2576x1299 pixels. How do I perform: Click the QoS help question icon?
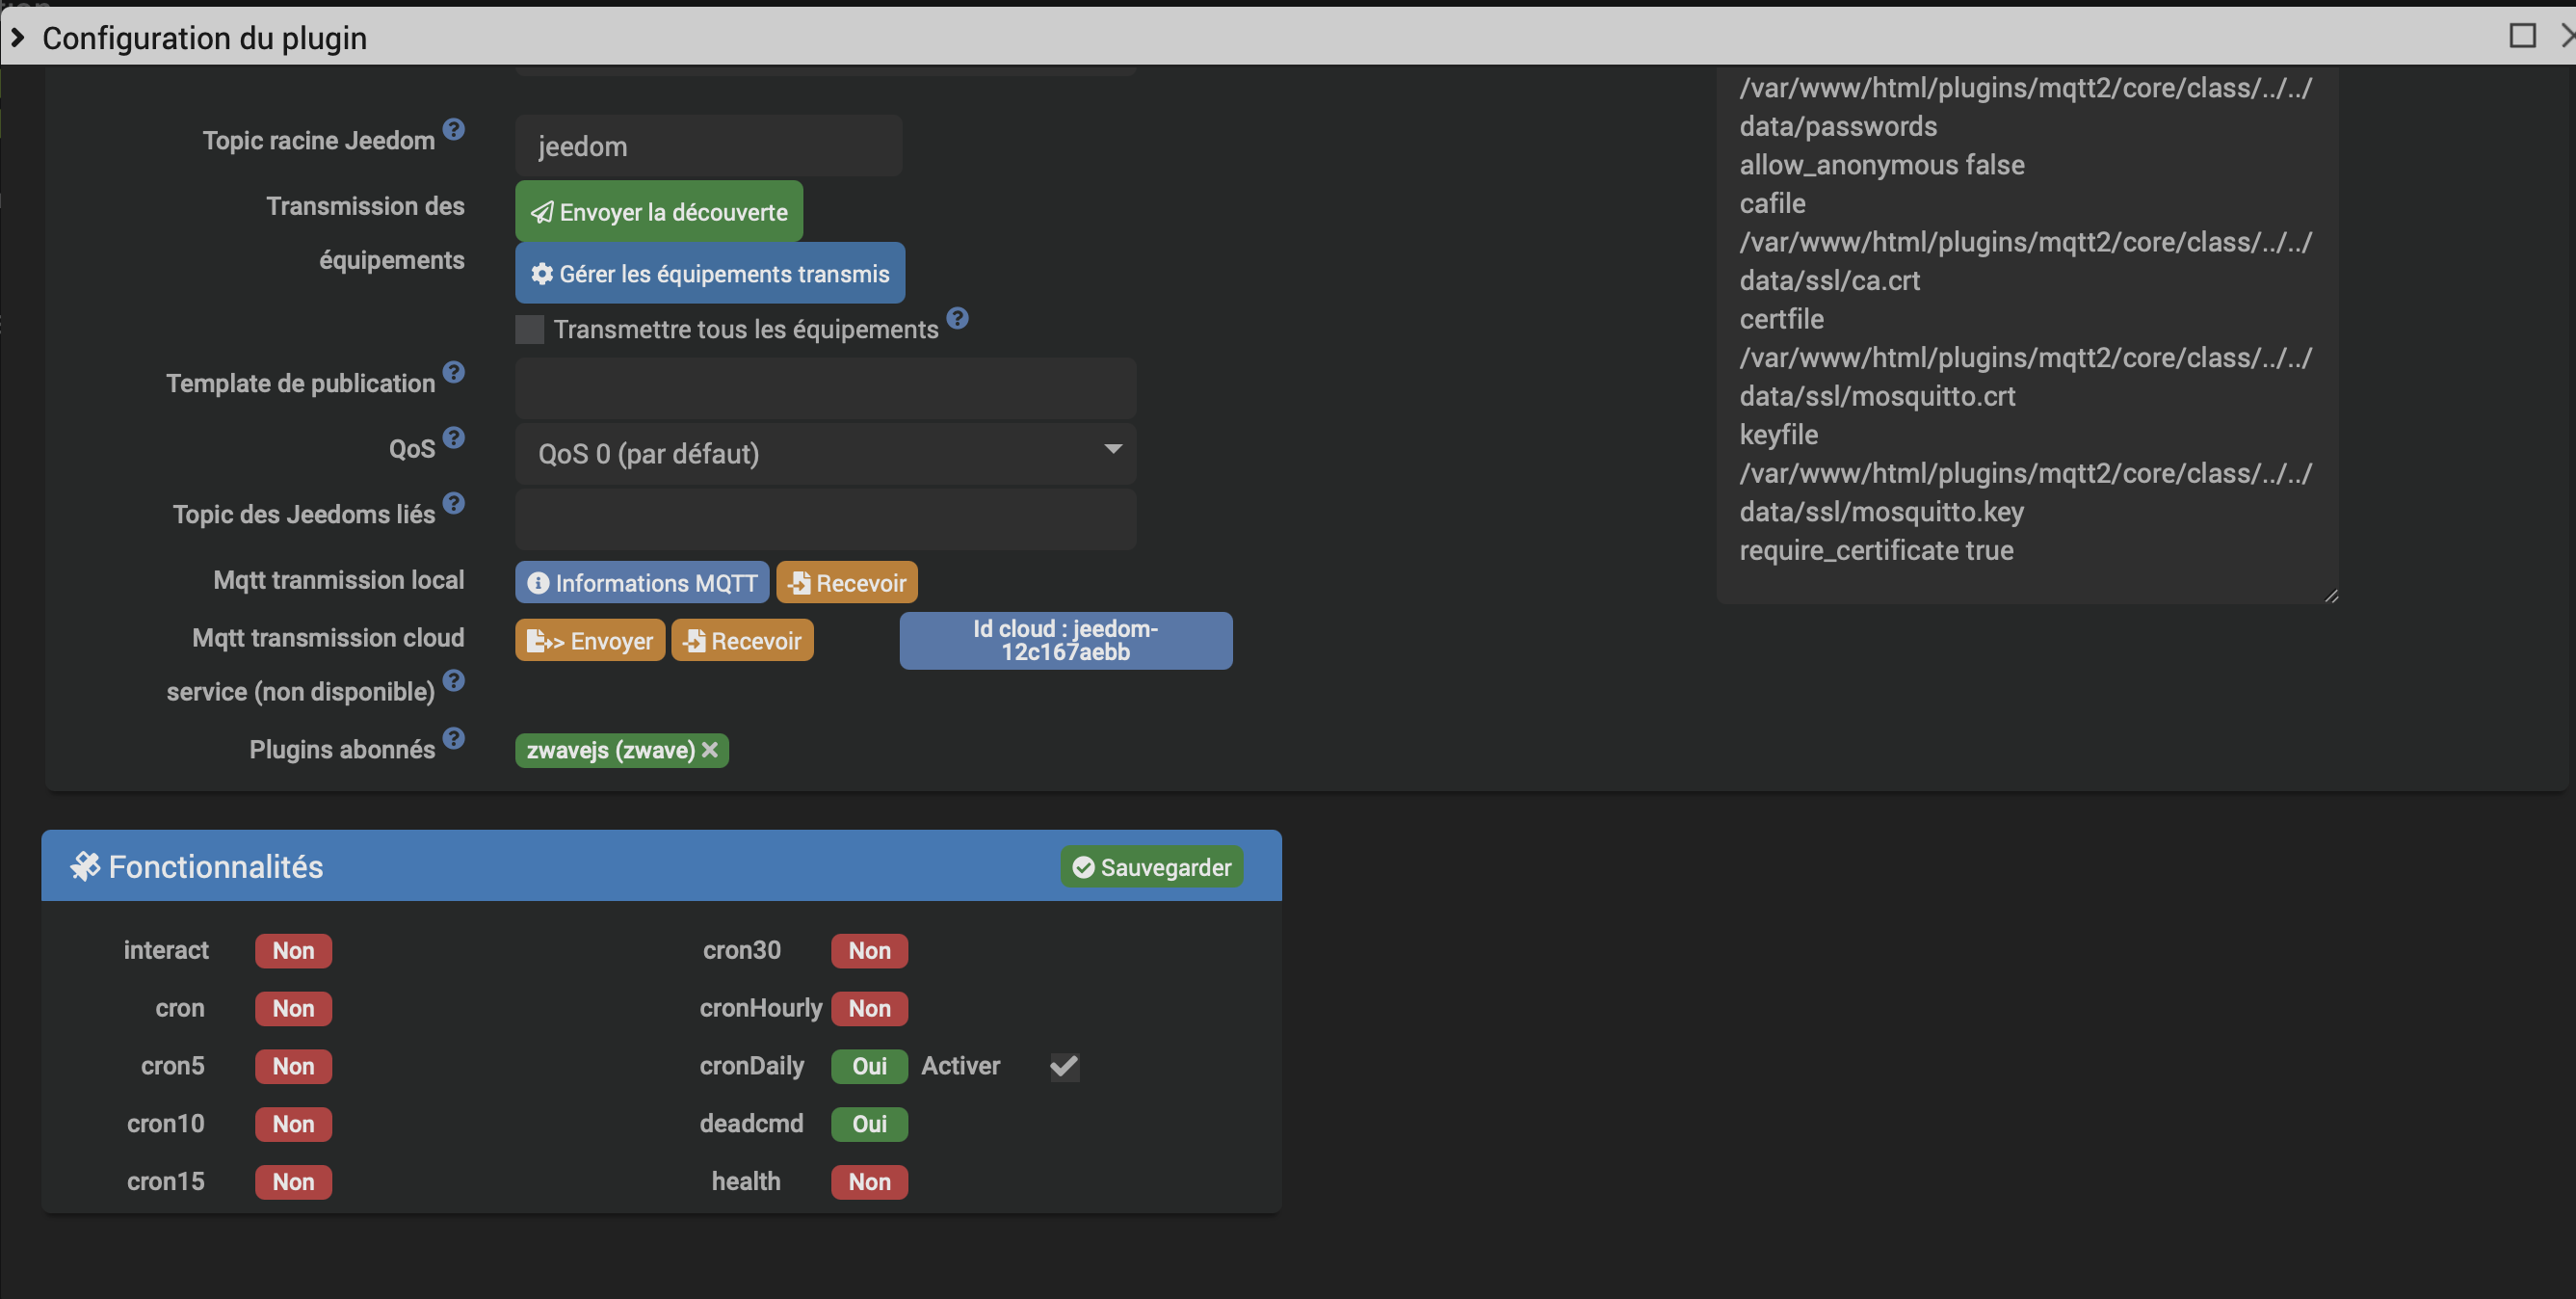[454, 437]
